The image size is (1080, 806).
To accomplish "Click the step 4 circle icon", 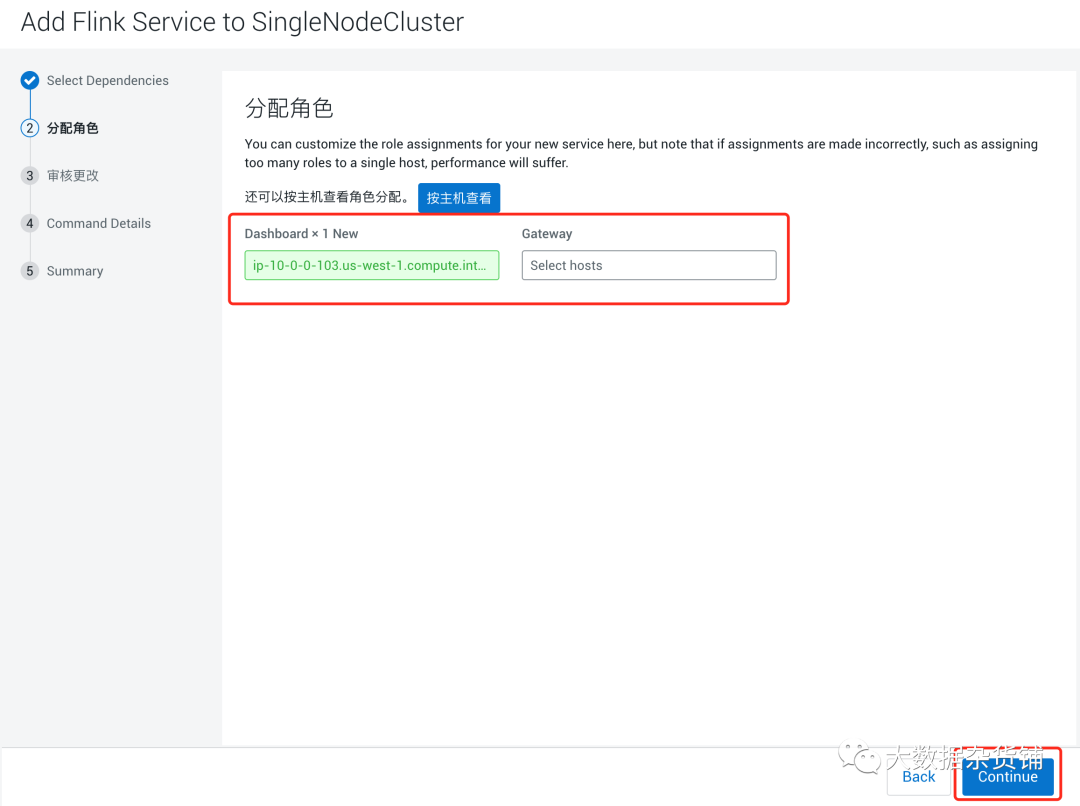I will pos(30,224).
